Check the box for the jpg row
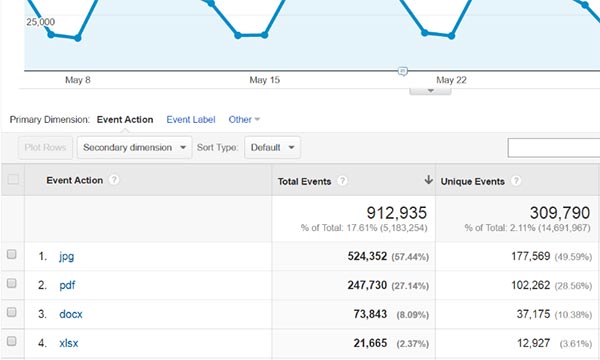The width and height of the screenshot is (600, 360). (11, 254)
